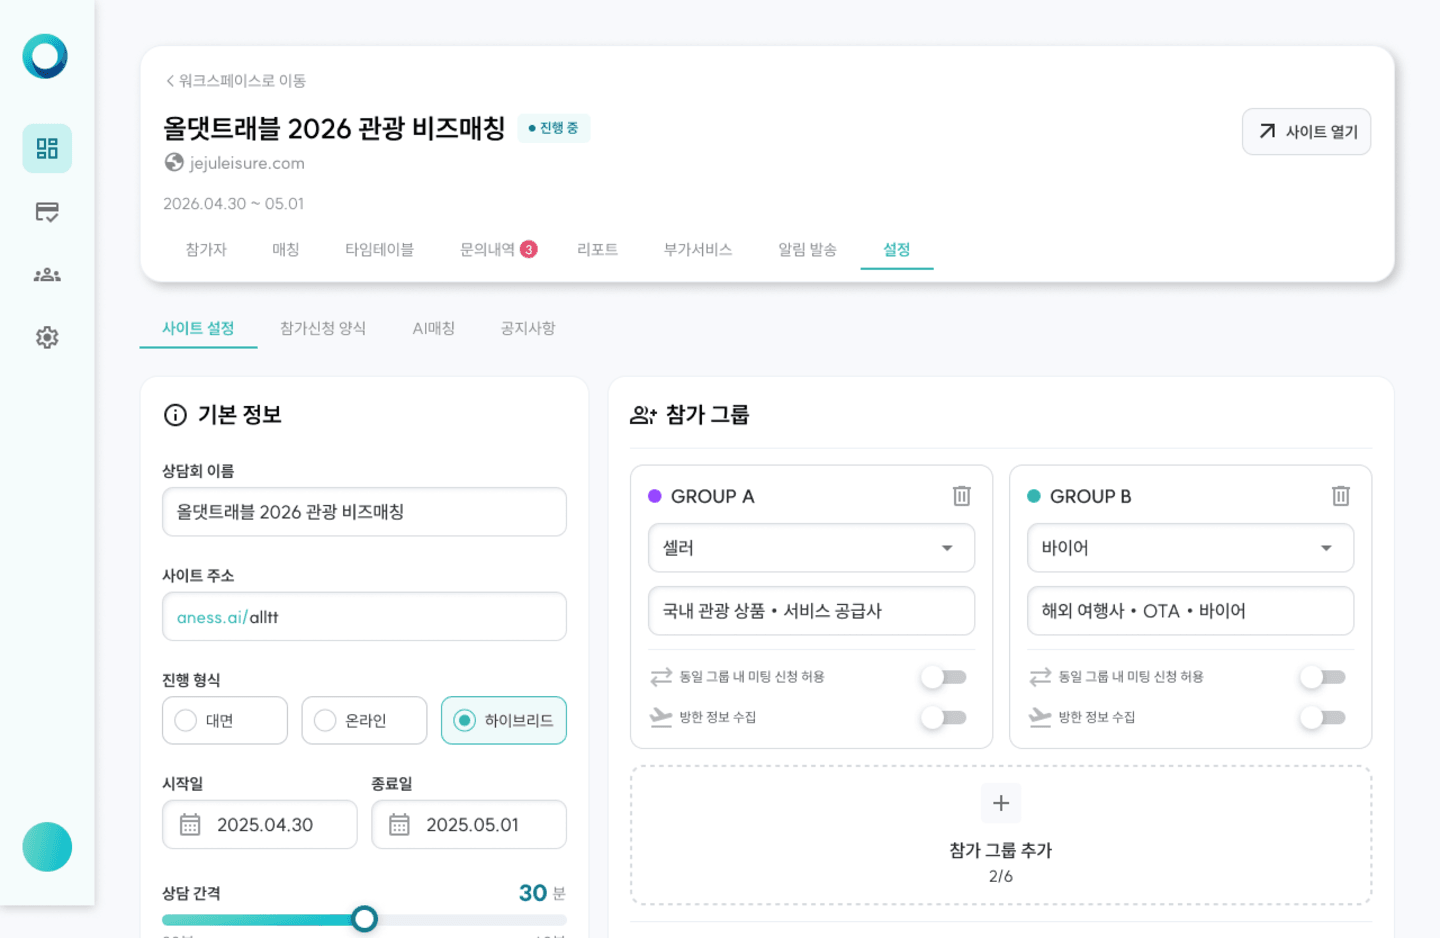Switch to 참가신청 양식 sub-tab
The width and height of the screenshot is (1440, 938).
pos(323,328)
